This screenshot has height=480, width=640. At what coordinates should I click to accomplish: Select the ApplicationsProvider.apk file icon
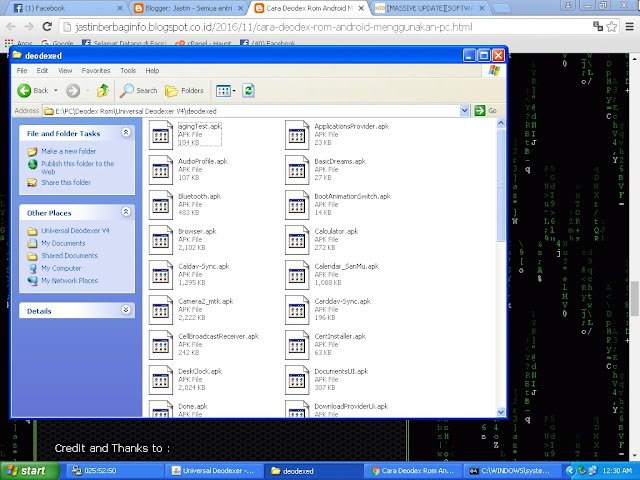[x=297, y=135]
